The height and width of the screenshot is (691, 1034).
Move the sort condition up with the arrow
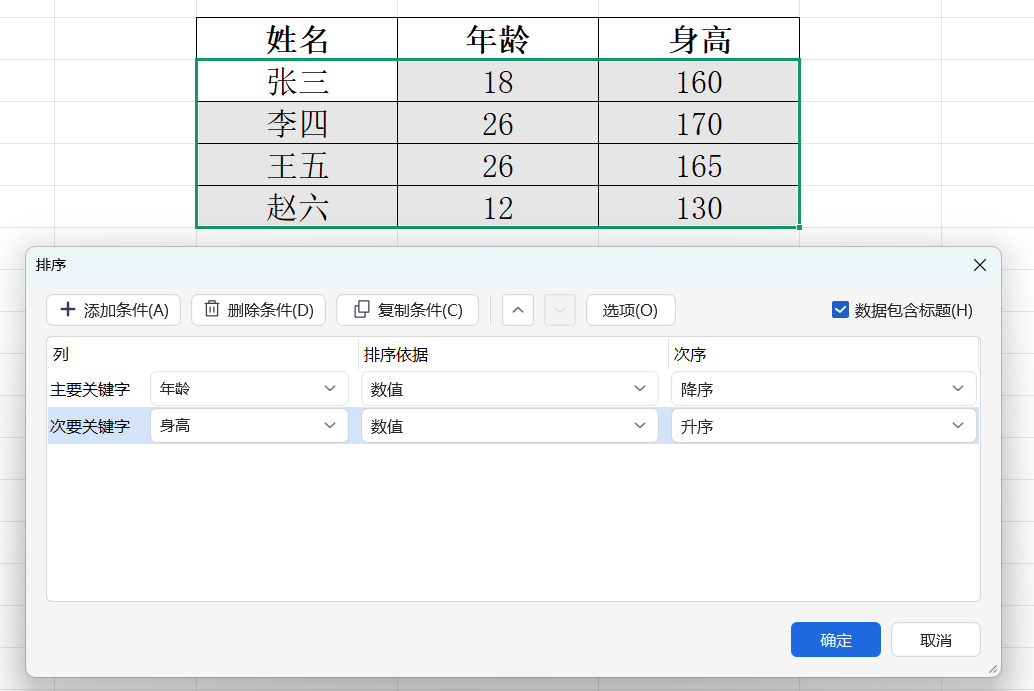tap(517, 310)
